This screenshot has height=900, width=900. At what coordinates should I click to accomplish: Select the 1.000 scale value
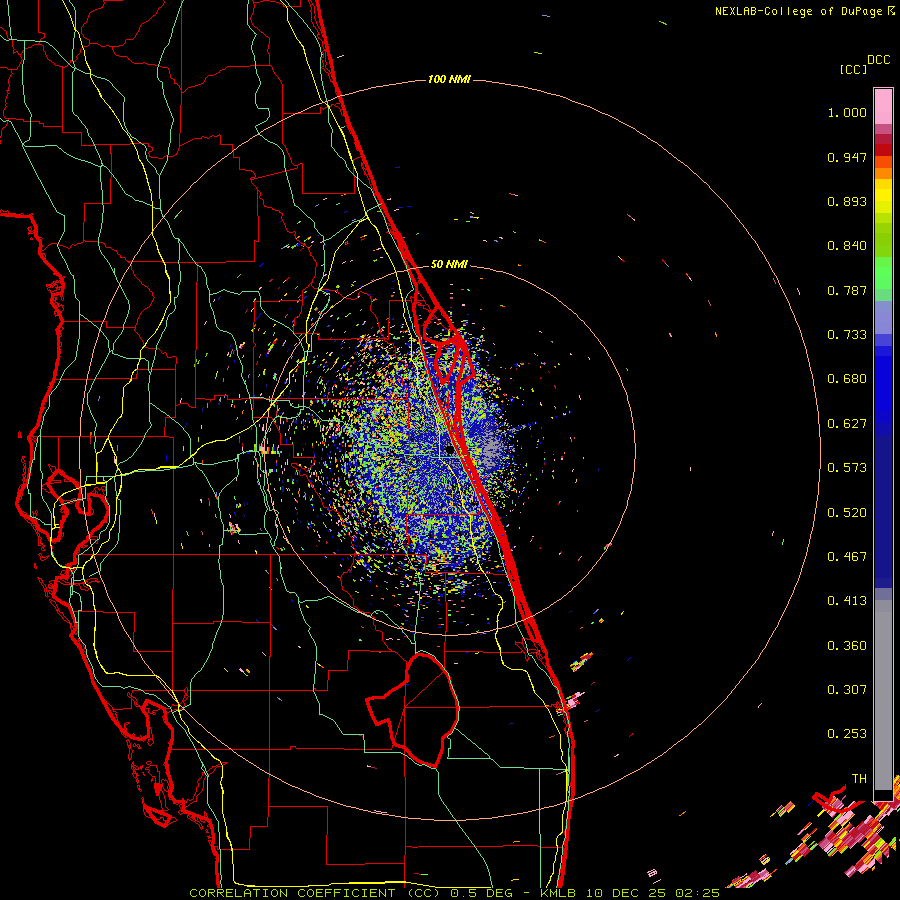coord(847,112)
